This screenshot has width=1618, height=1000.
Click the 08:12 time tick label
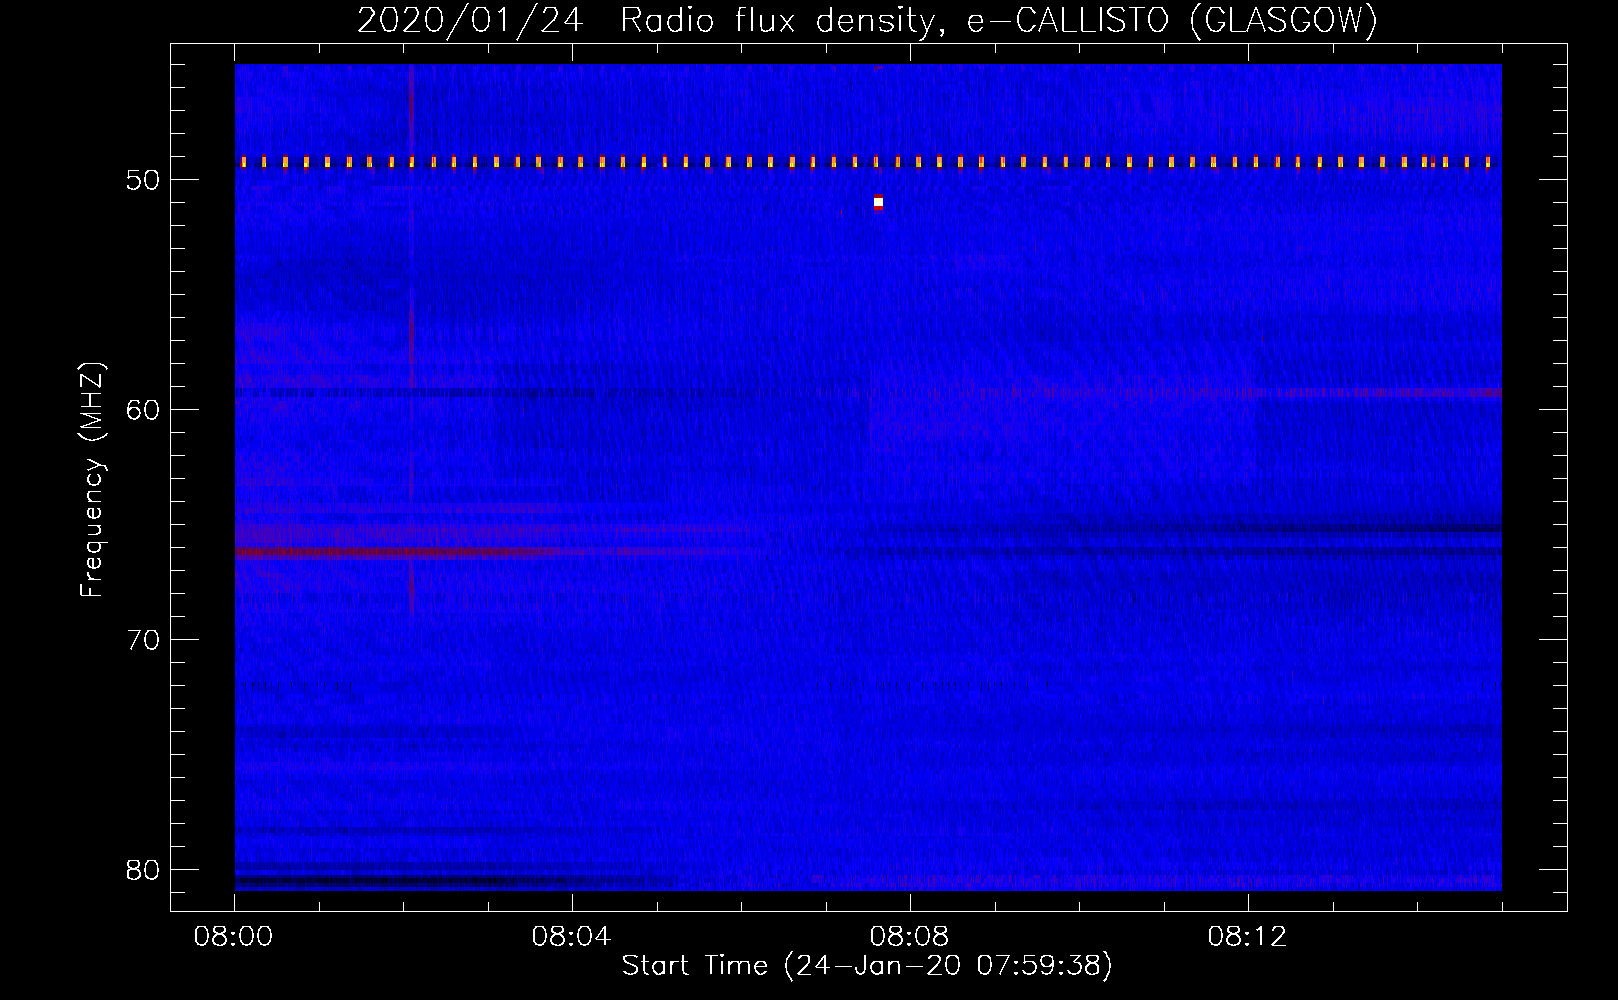1248,937
